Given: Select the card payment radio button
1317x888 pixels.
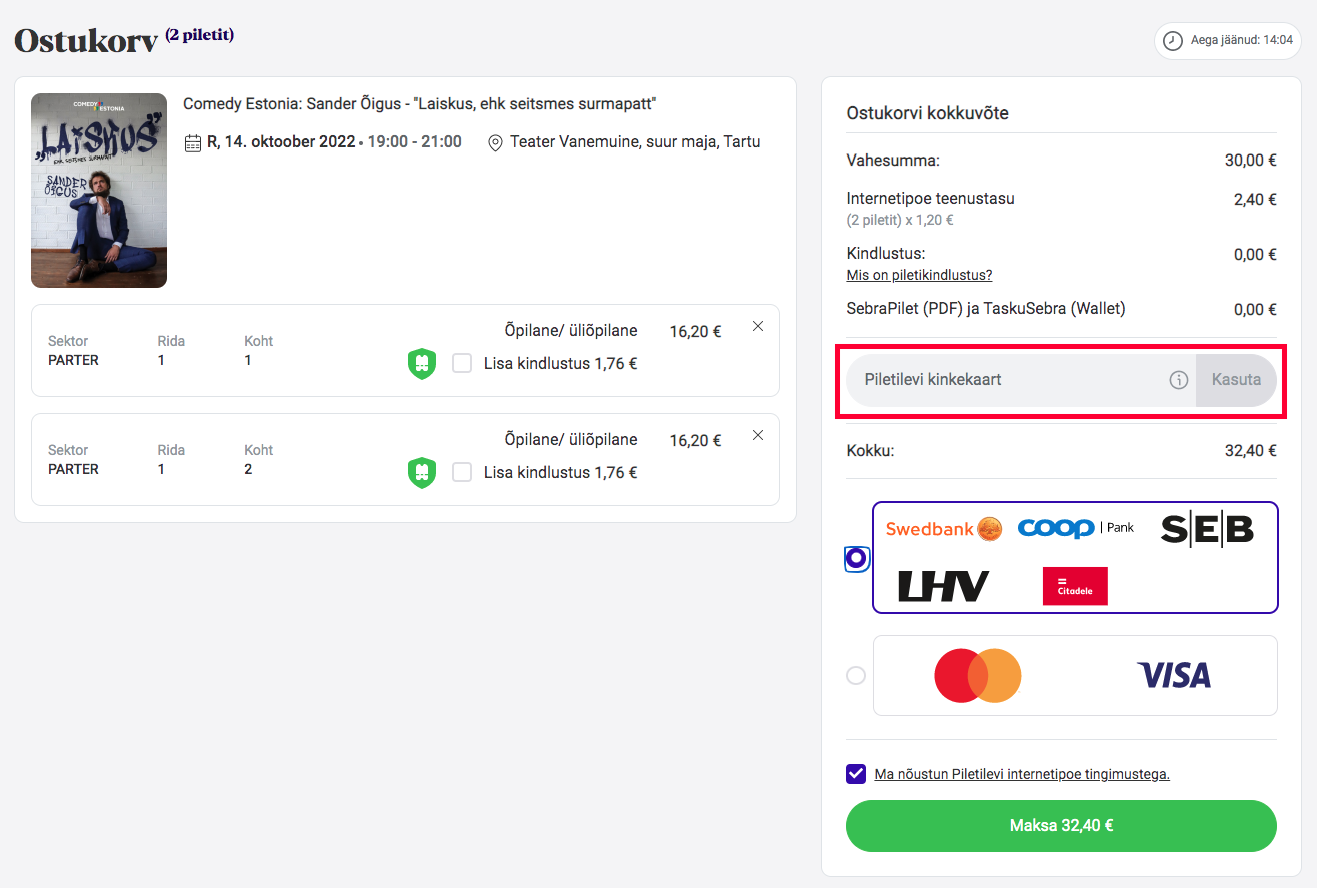Looking at the screenshot, I should point(856,676).
